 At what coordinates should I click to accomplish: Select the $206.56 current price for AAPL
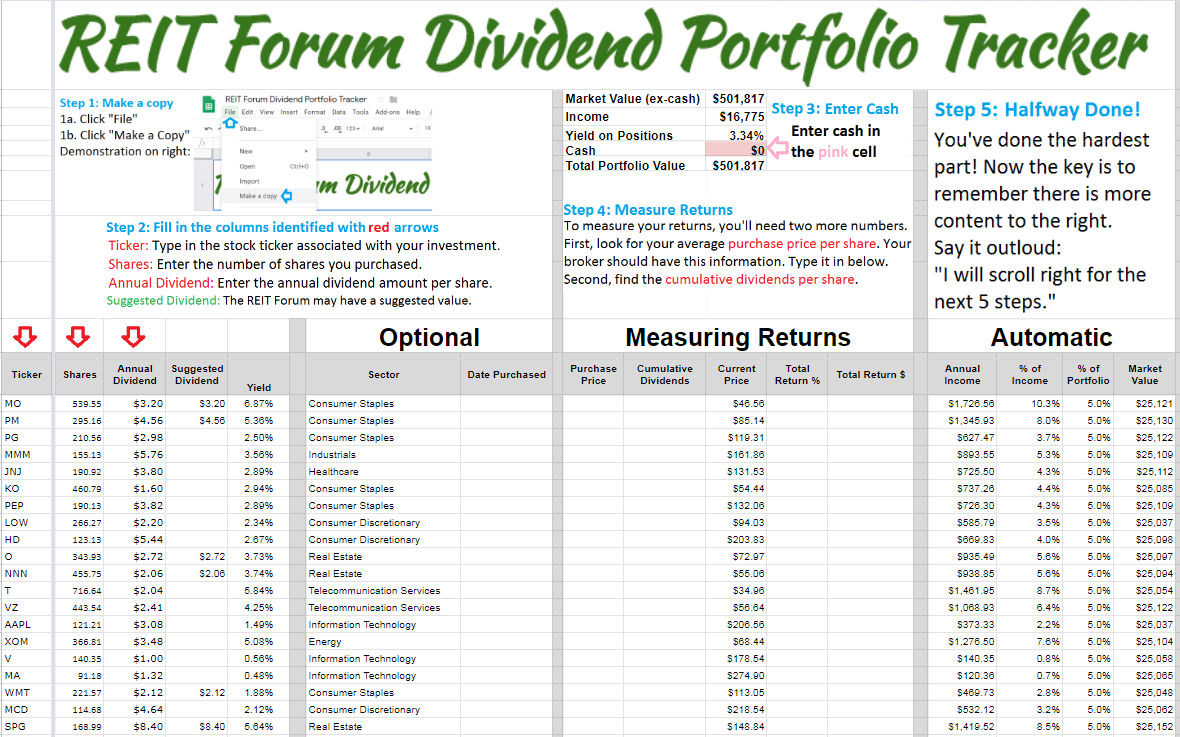pyautogui.click(x=736, y=625)
